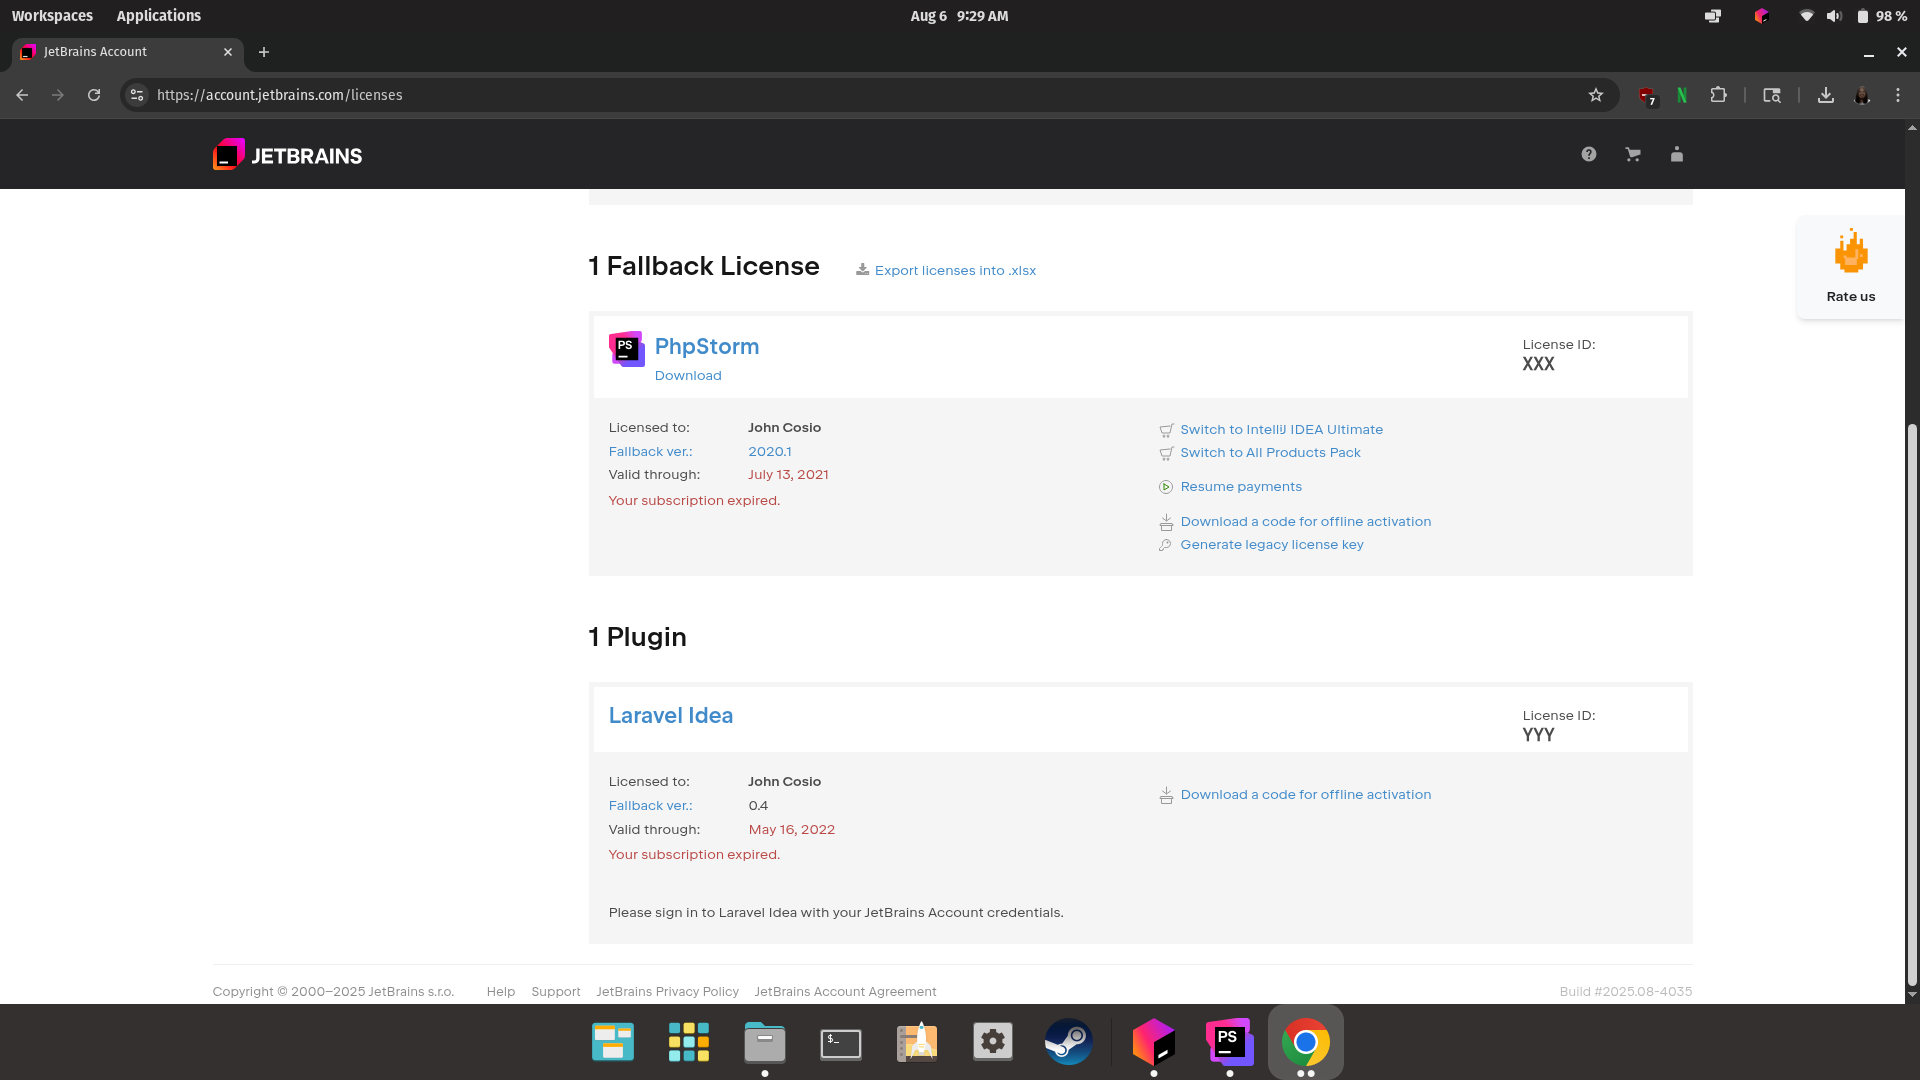Image resolution: width=1920 pixels, height=1080 pixels.
Task: Open a new browser tab with plus icon
Action: pyautogui.click(x=264, y=52)
